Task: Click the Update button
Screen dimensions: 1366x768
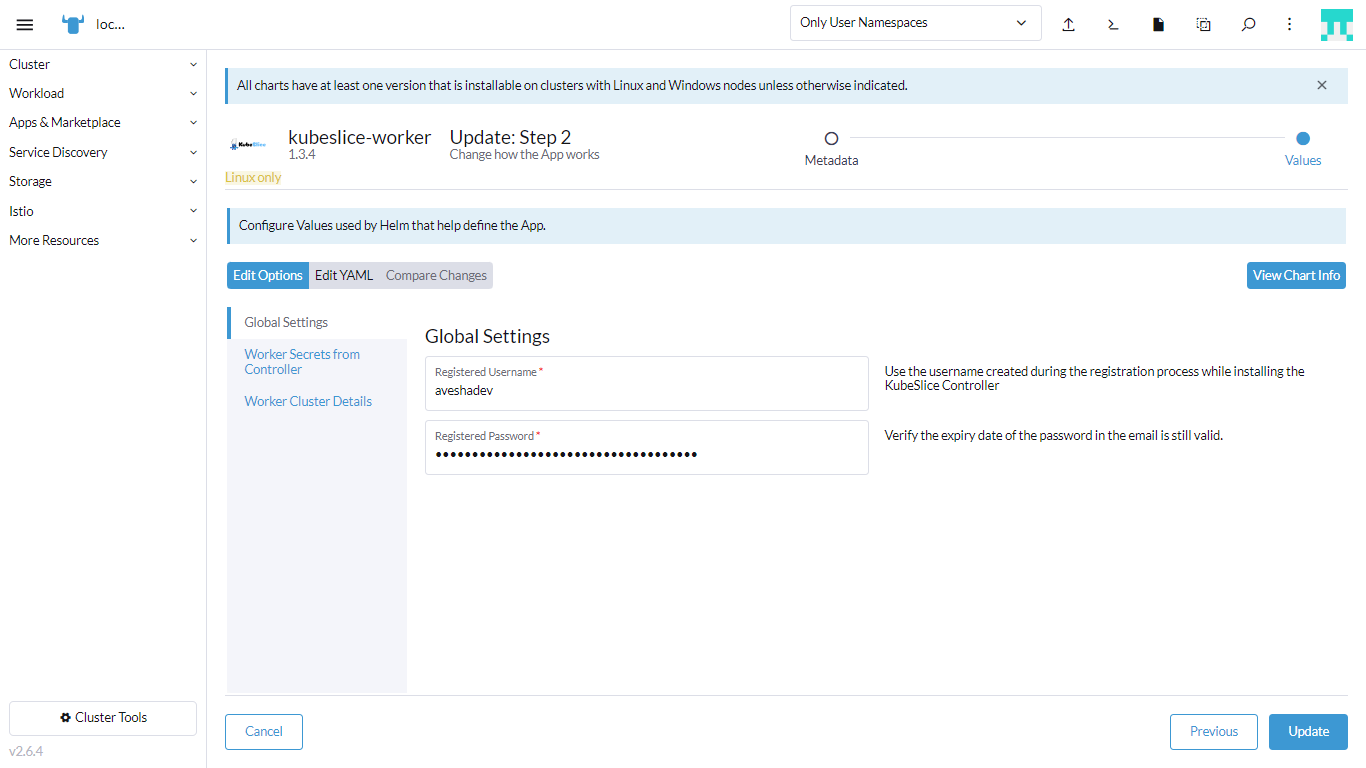Action: [1308, 731]
